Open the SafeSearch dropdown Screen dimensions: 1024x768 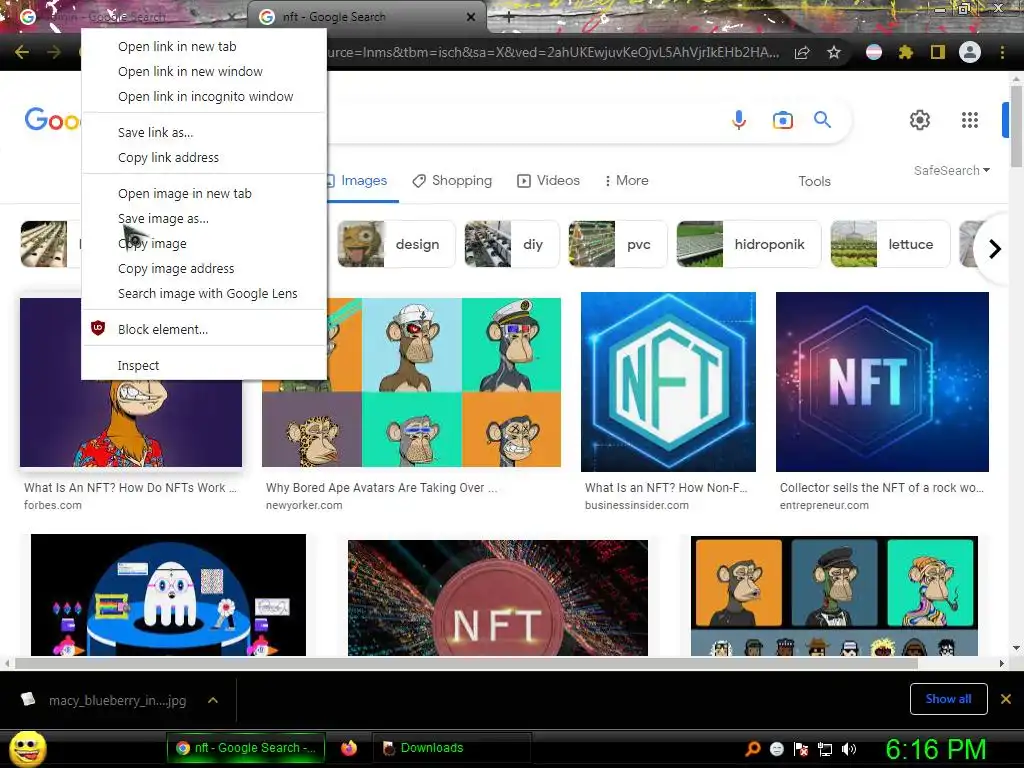point(952,170)
